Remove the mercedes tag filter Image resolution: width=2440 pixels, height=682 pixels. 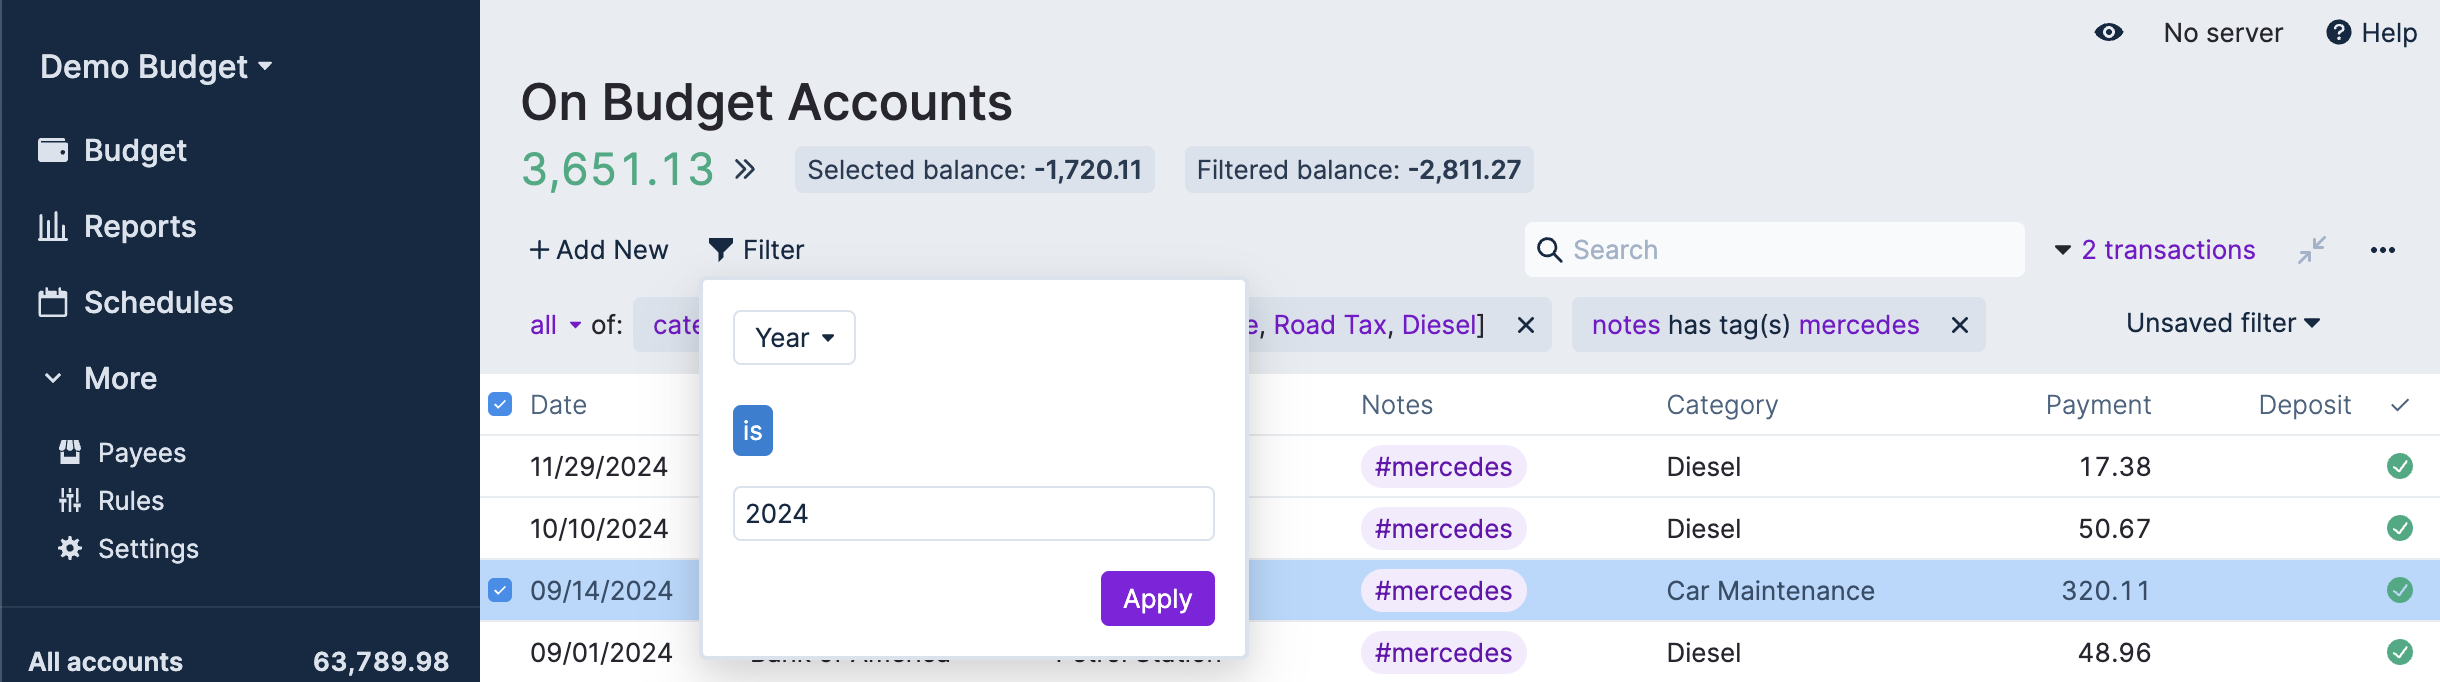(x=1960, y=325)
